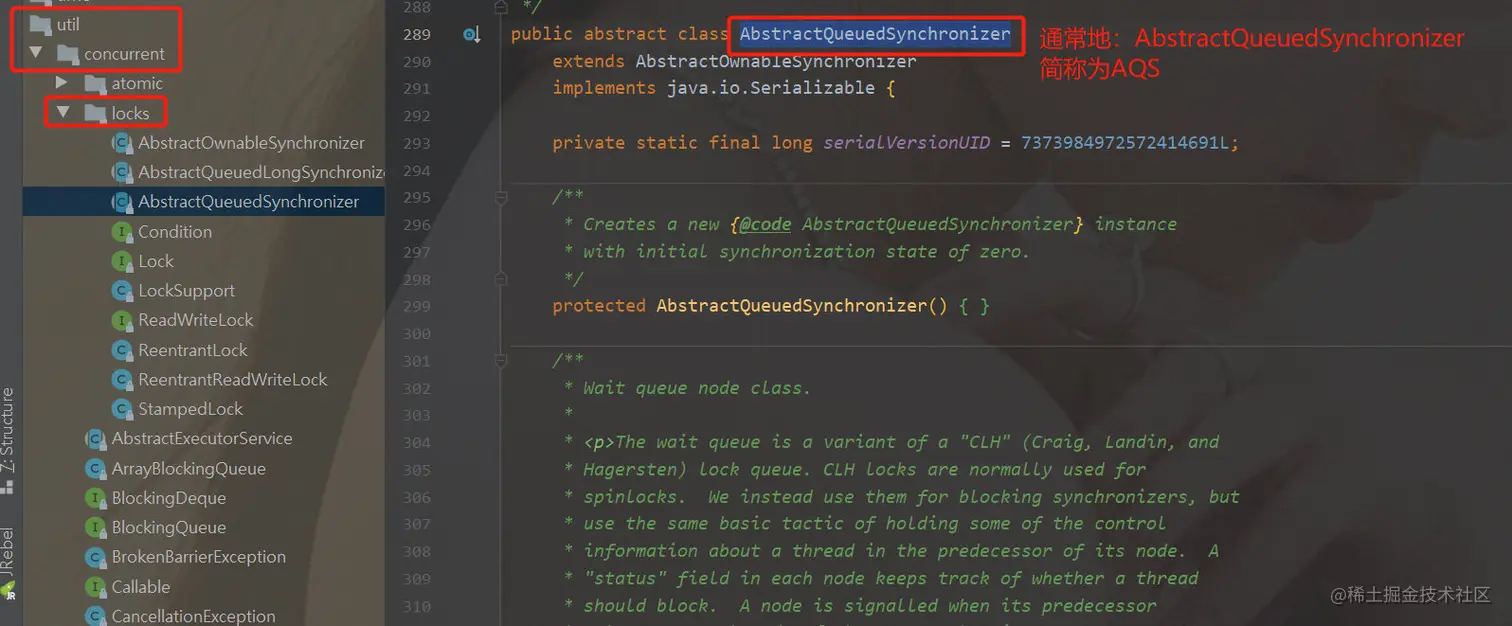
Task: Click the BlockingDeque interface icon
Action: tap(96, 498)
